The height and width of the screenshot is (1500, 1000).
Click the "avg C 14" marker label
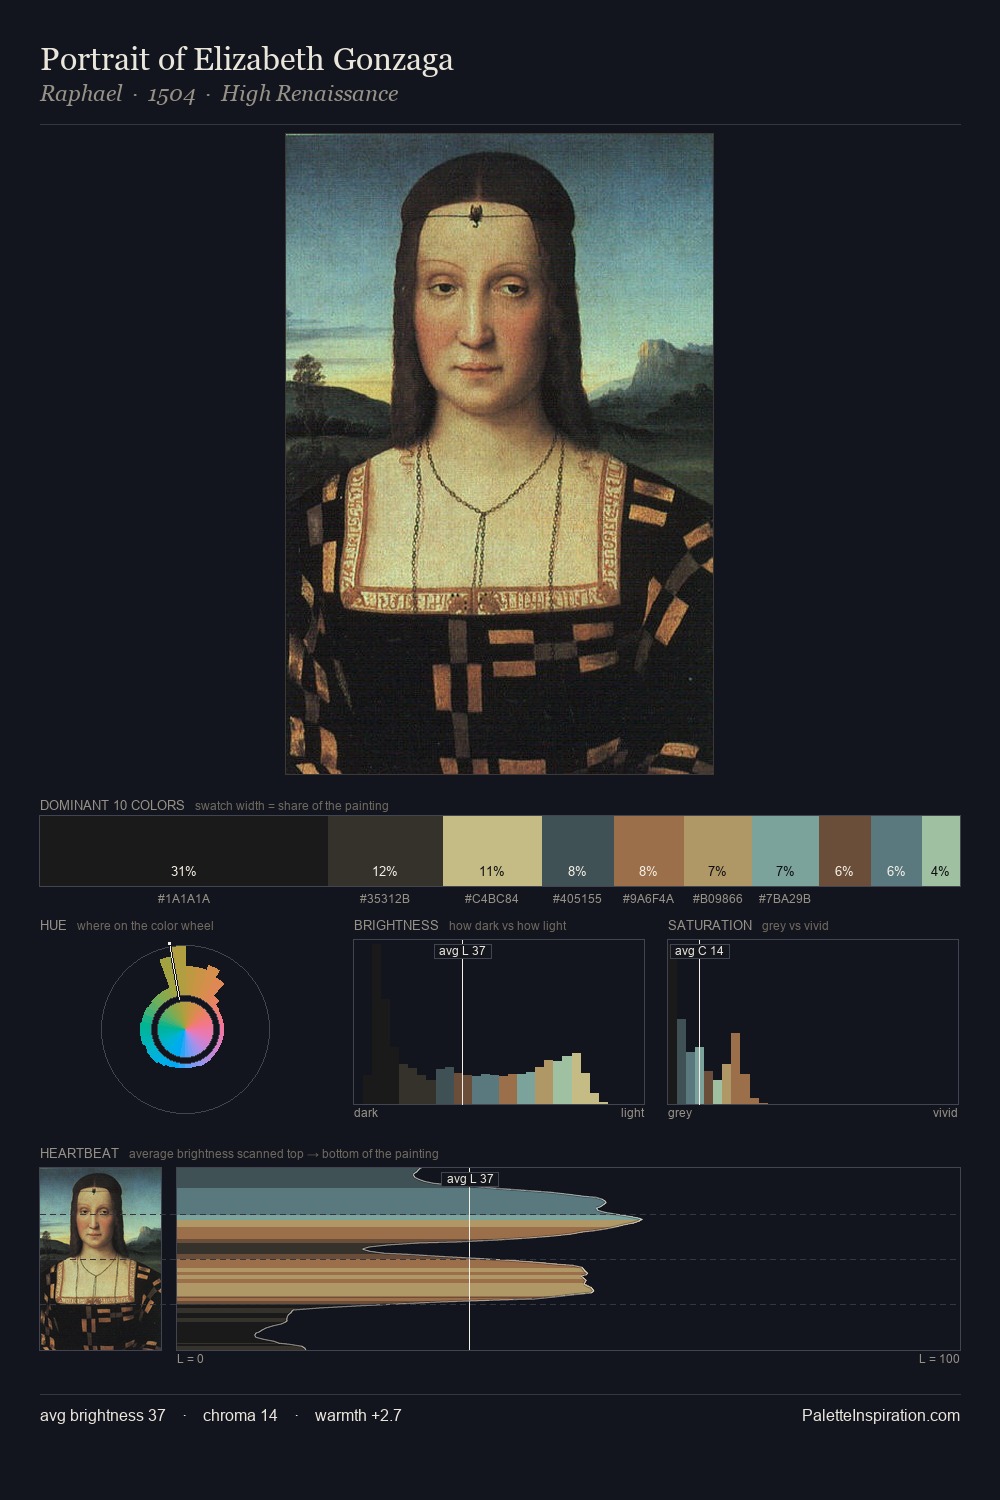pyautogui.click(x=699, y=951)
